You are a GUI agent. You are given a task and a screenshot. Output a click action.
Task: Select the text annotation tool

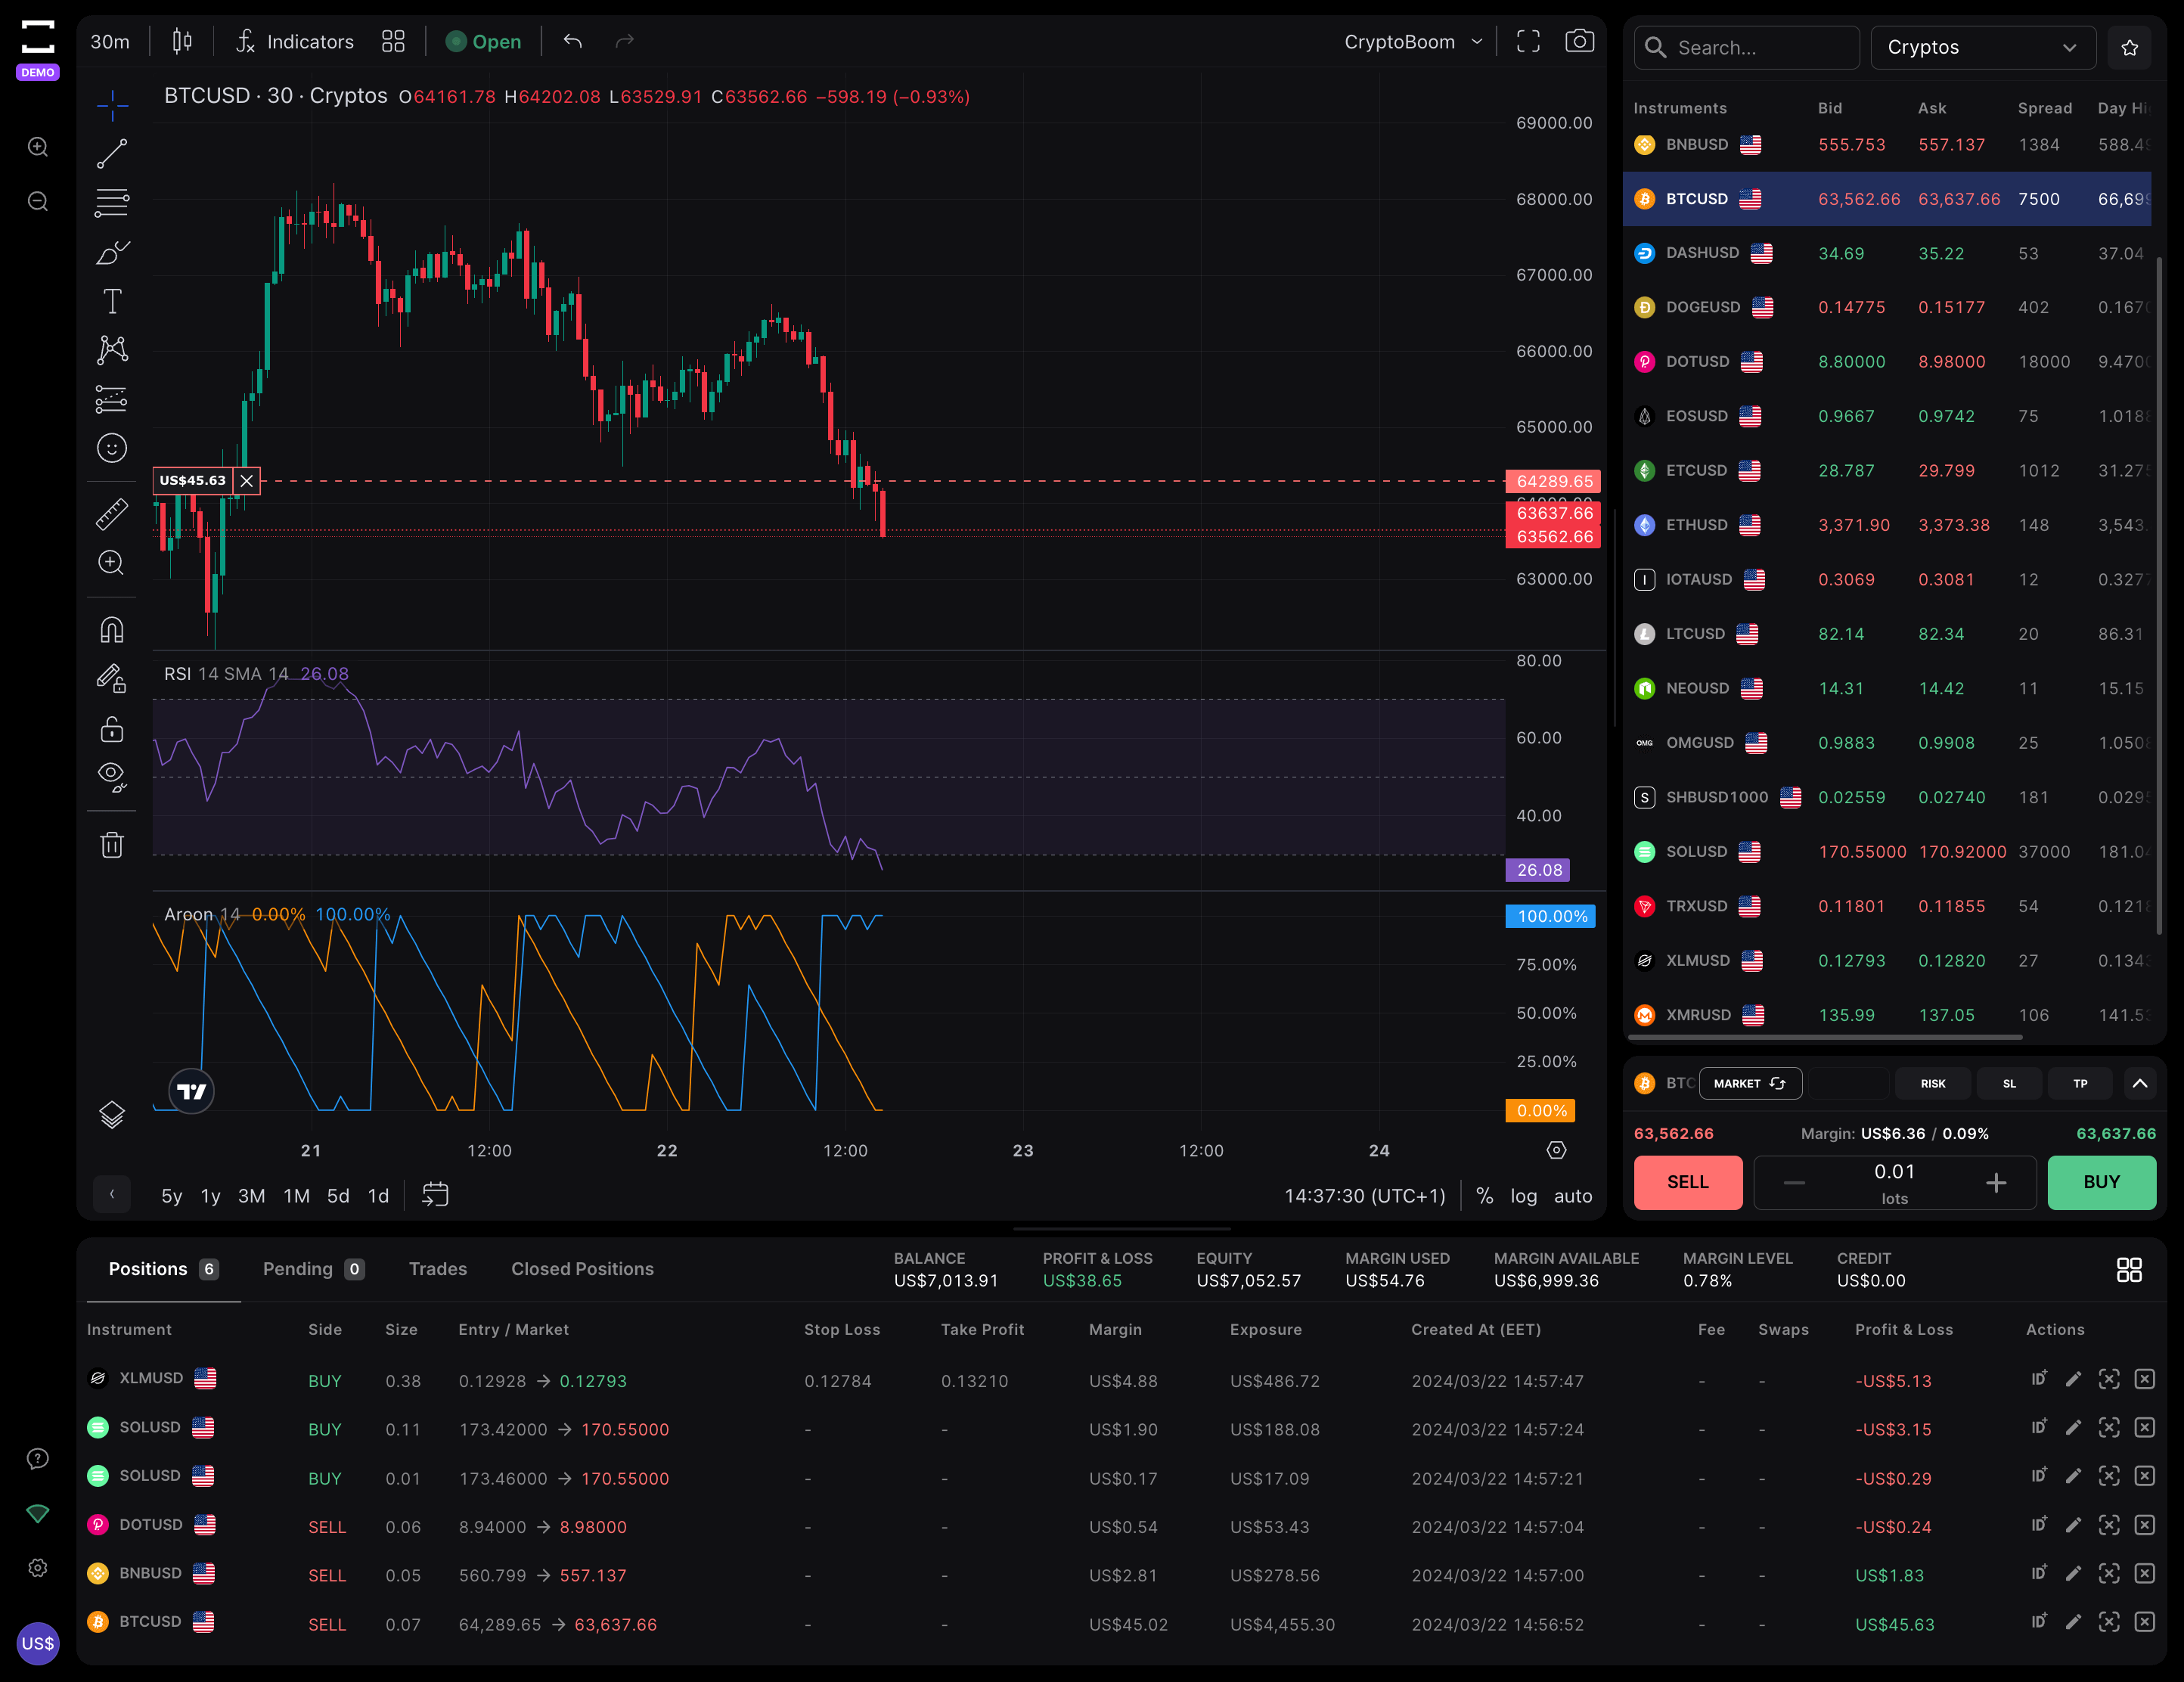[x=111, y=300]
